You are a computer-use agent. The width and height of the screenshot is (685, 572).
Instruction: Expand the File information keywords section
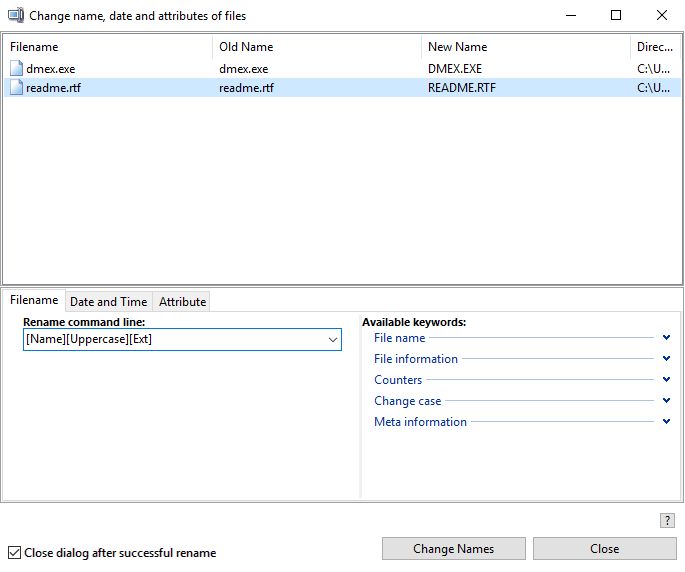pos(666,359)
